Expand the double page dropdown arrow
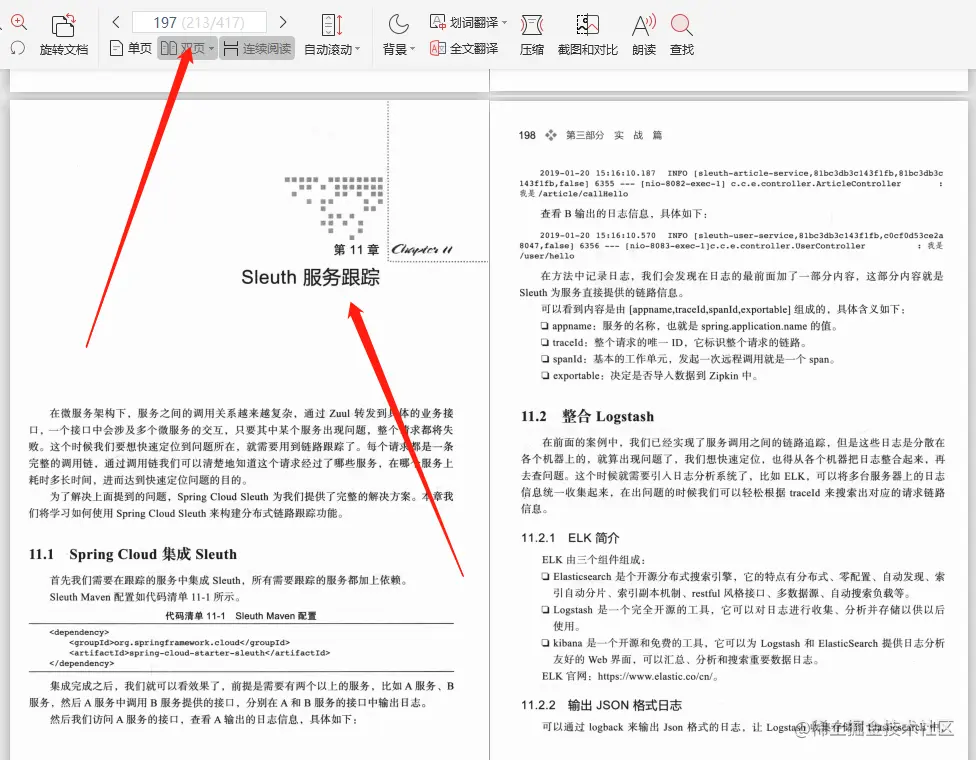This screenshot has width=976, height=760. coord(212,49)
